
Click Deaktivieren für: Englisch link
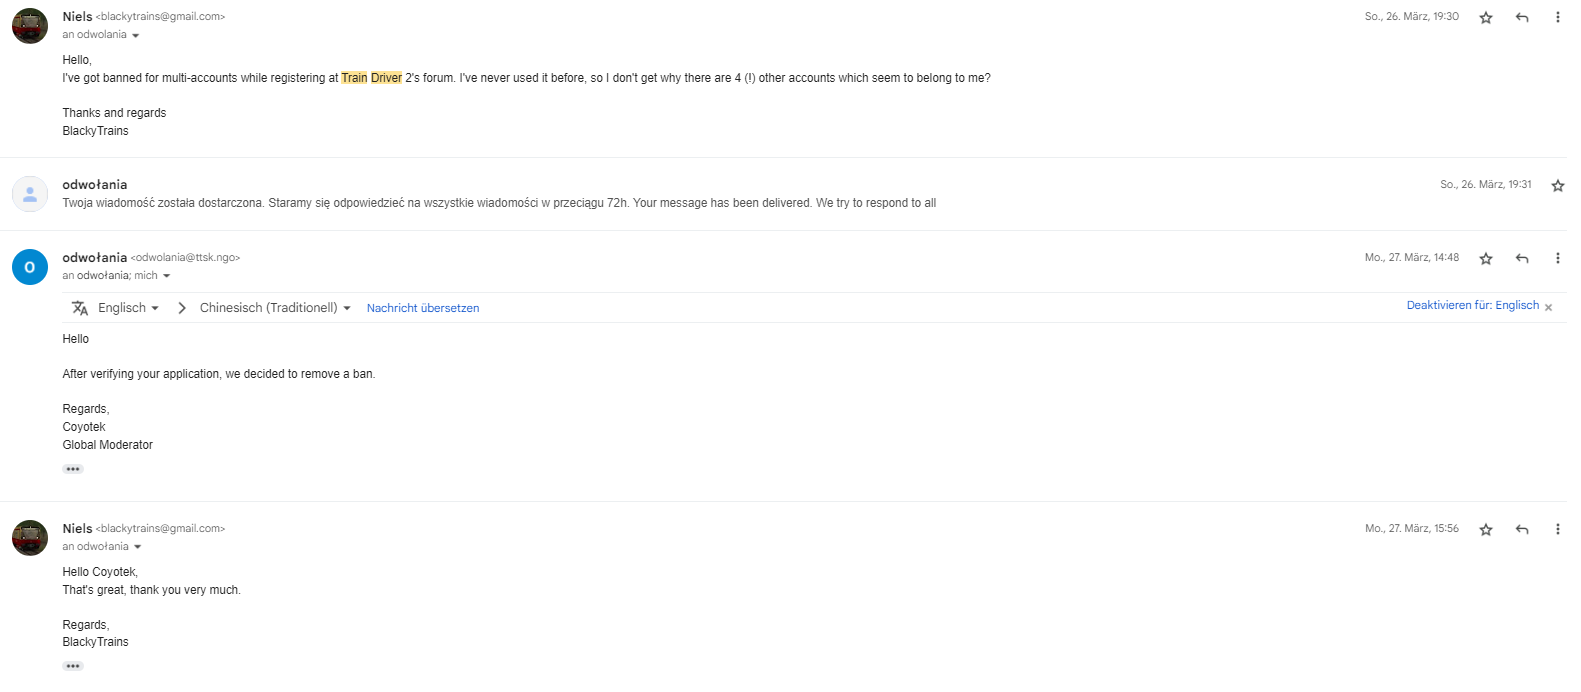tap(1472, 306)
